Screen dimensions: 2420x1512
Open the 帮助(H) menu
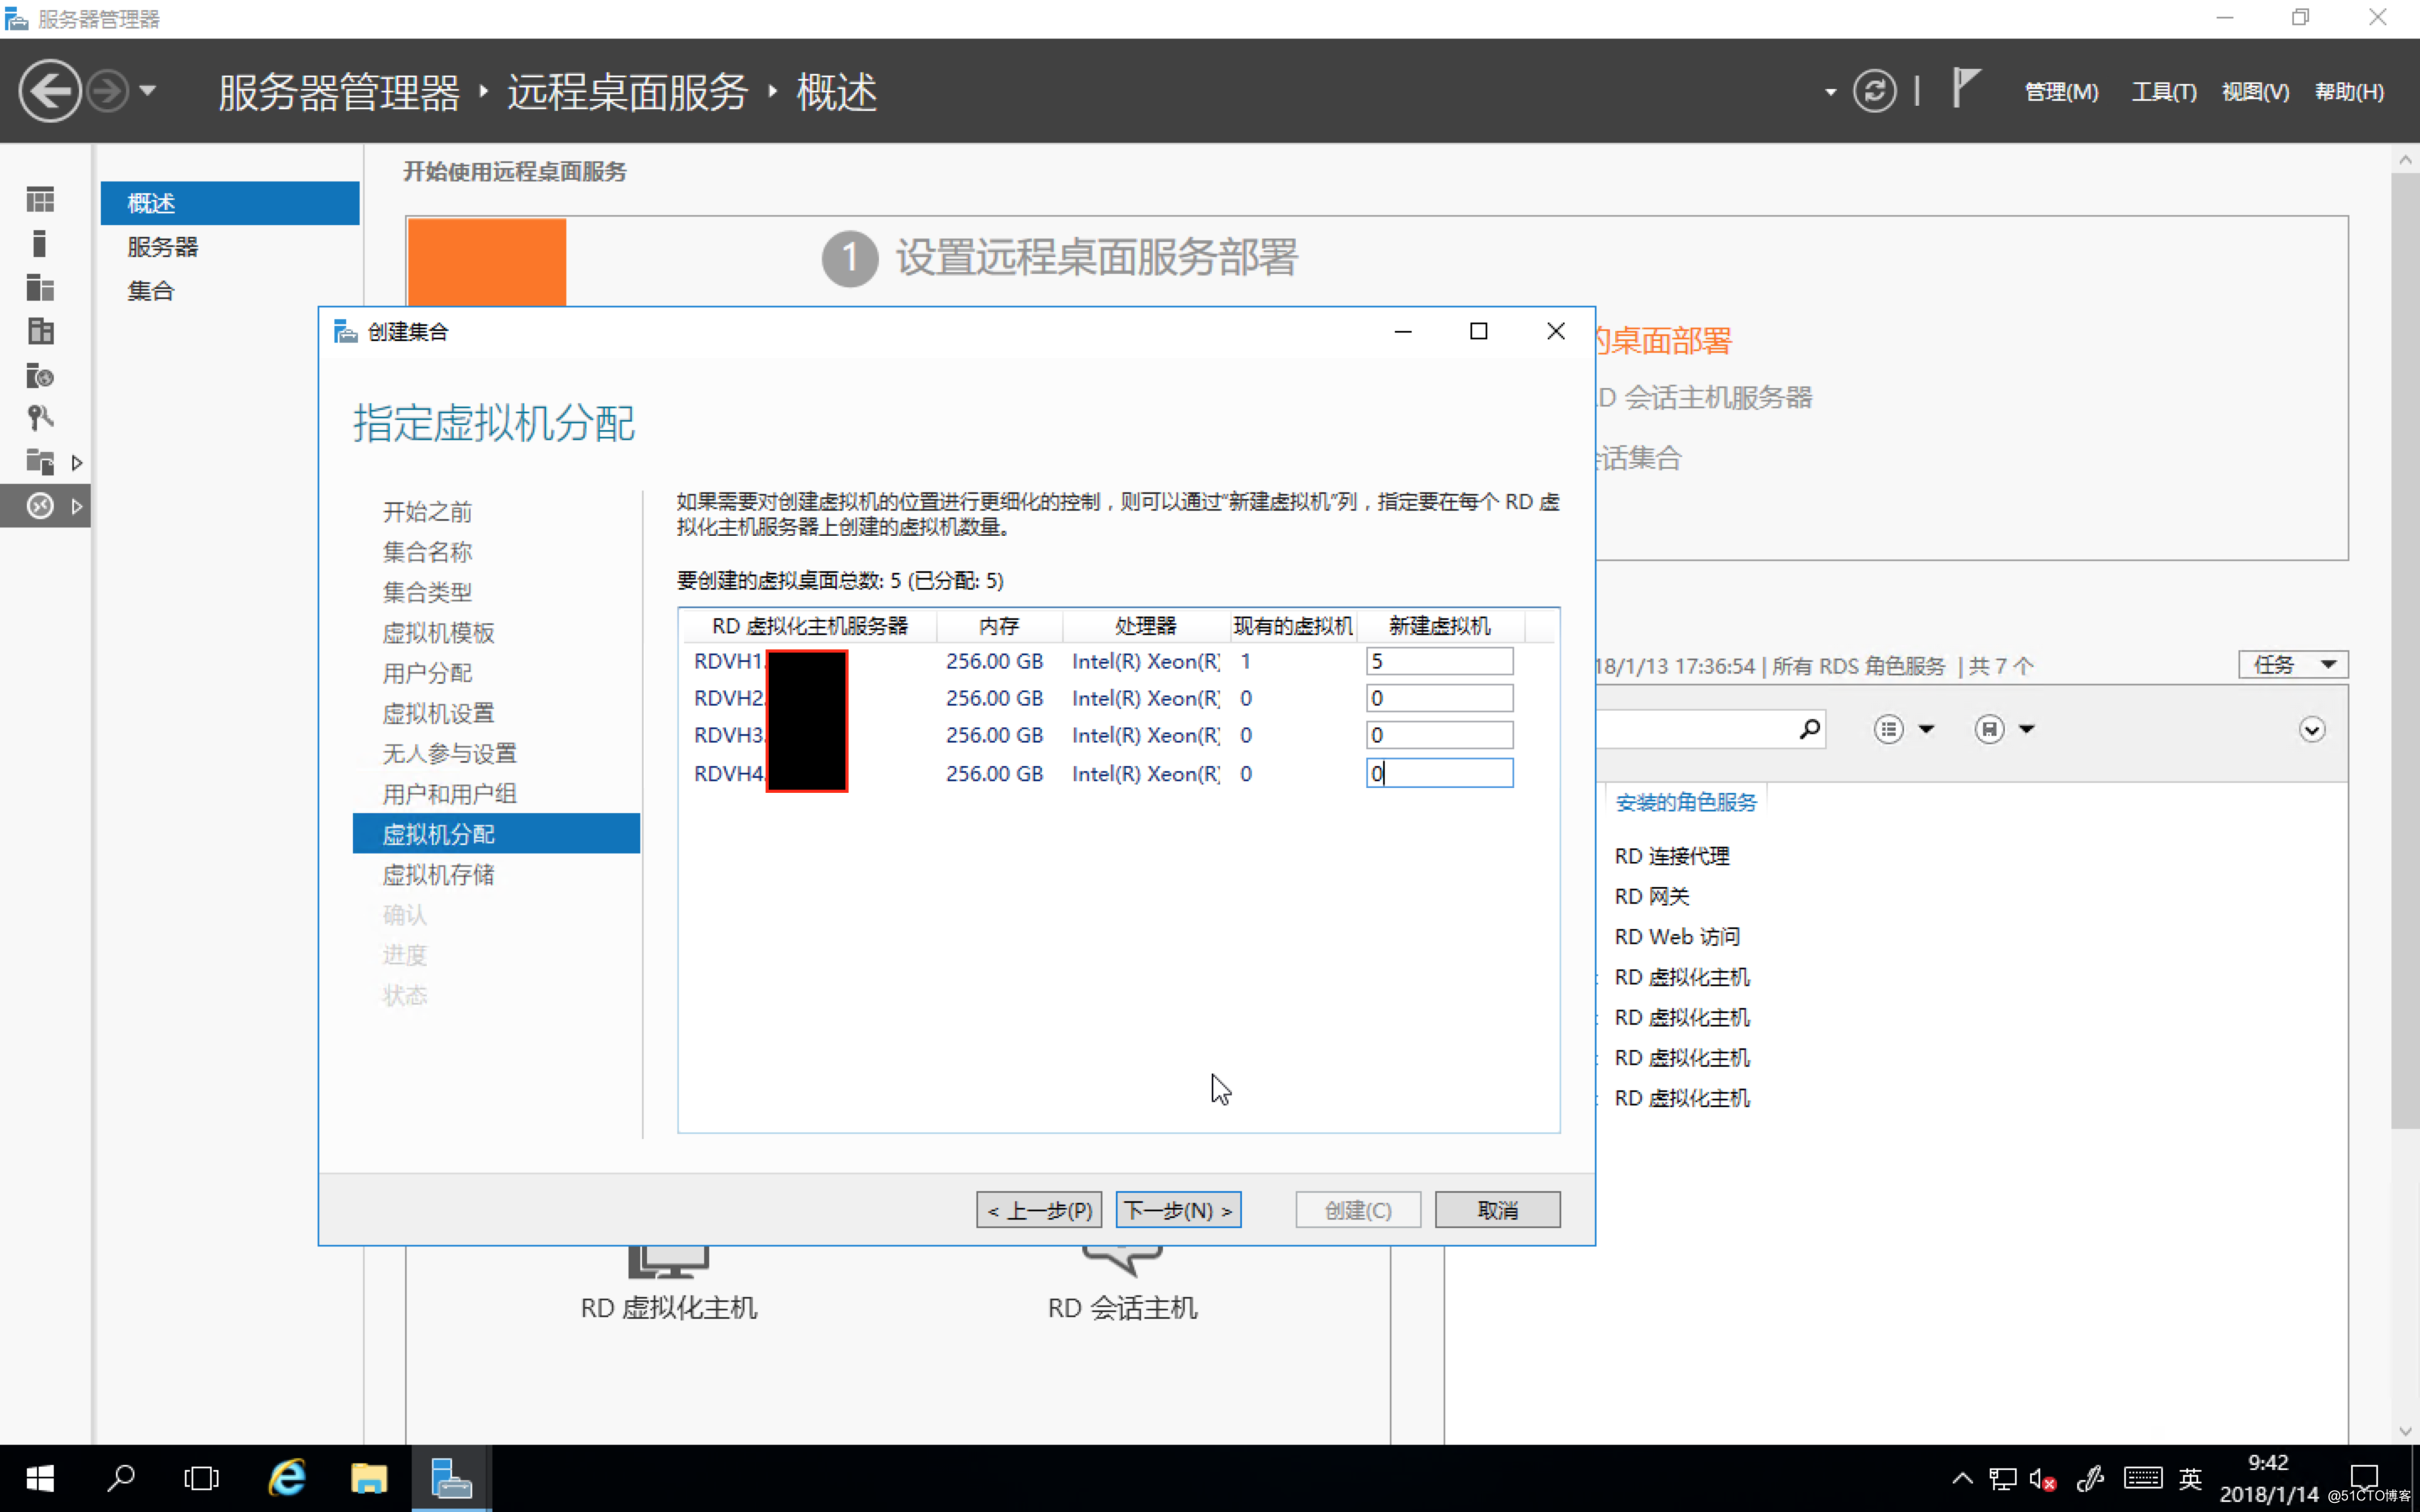[2349, 92]
